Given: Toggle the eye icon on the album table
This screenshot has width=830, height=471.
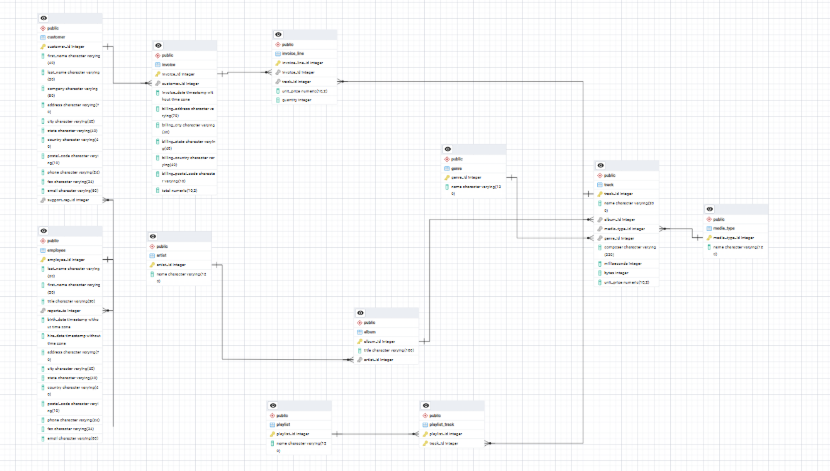Looking at the screenshot, I should (360, 313).
